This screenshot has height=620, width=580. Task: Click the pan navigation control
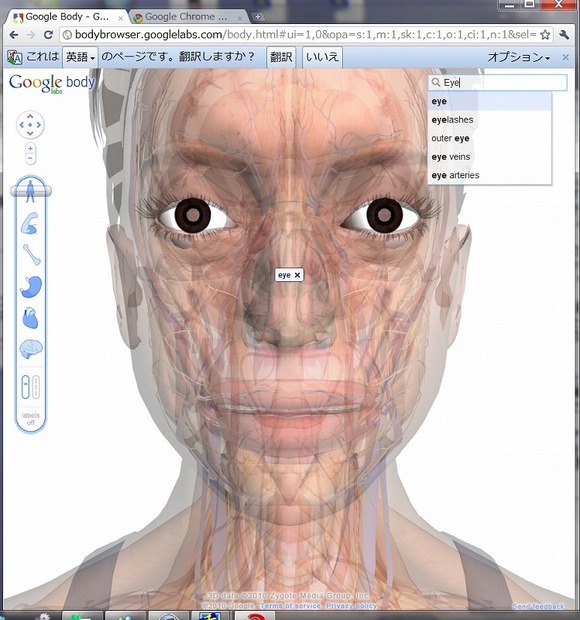[30, 125]
